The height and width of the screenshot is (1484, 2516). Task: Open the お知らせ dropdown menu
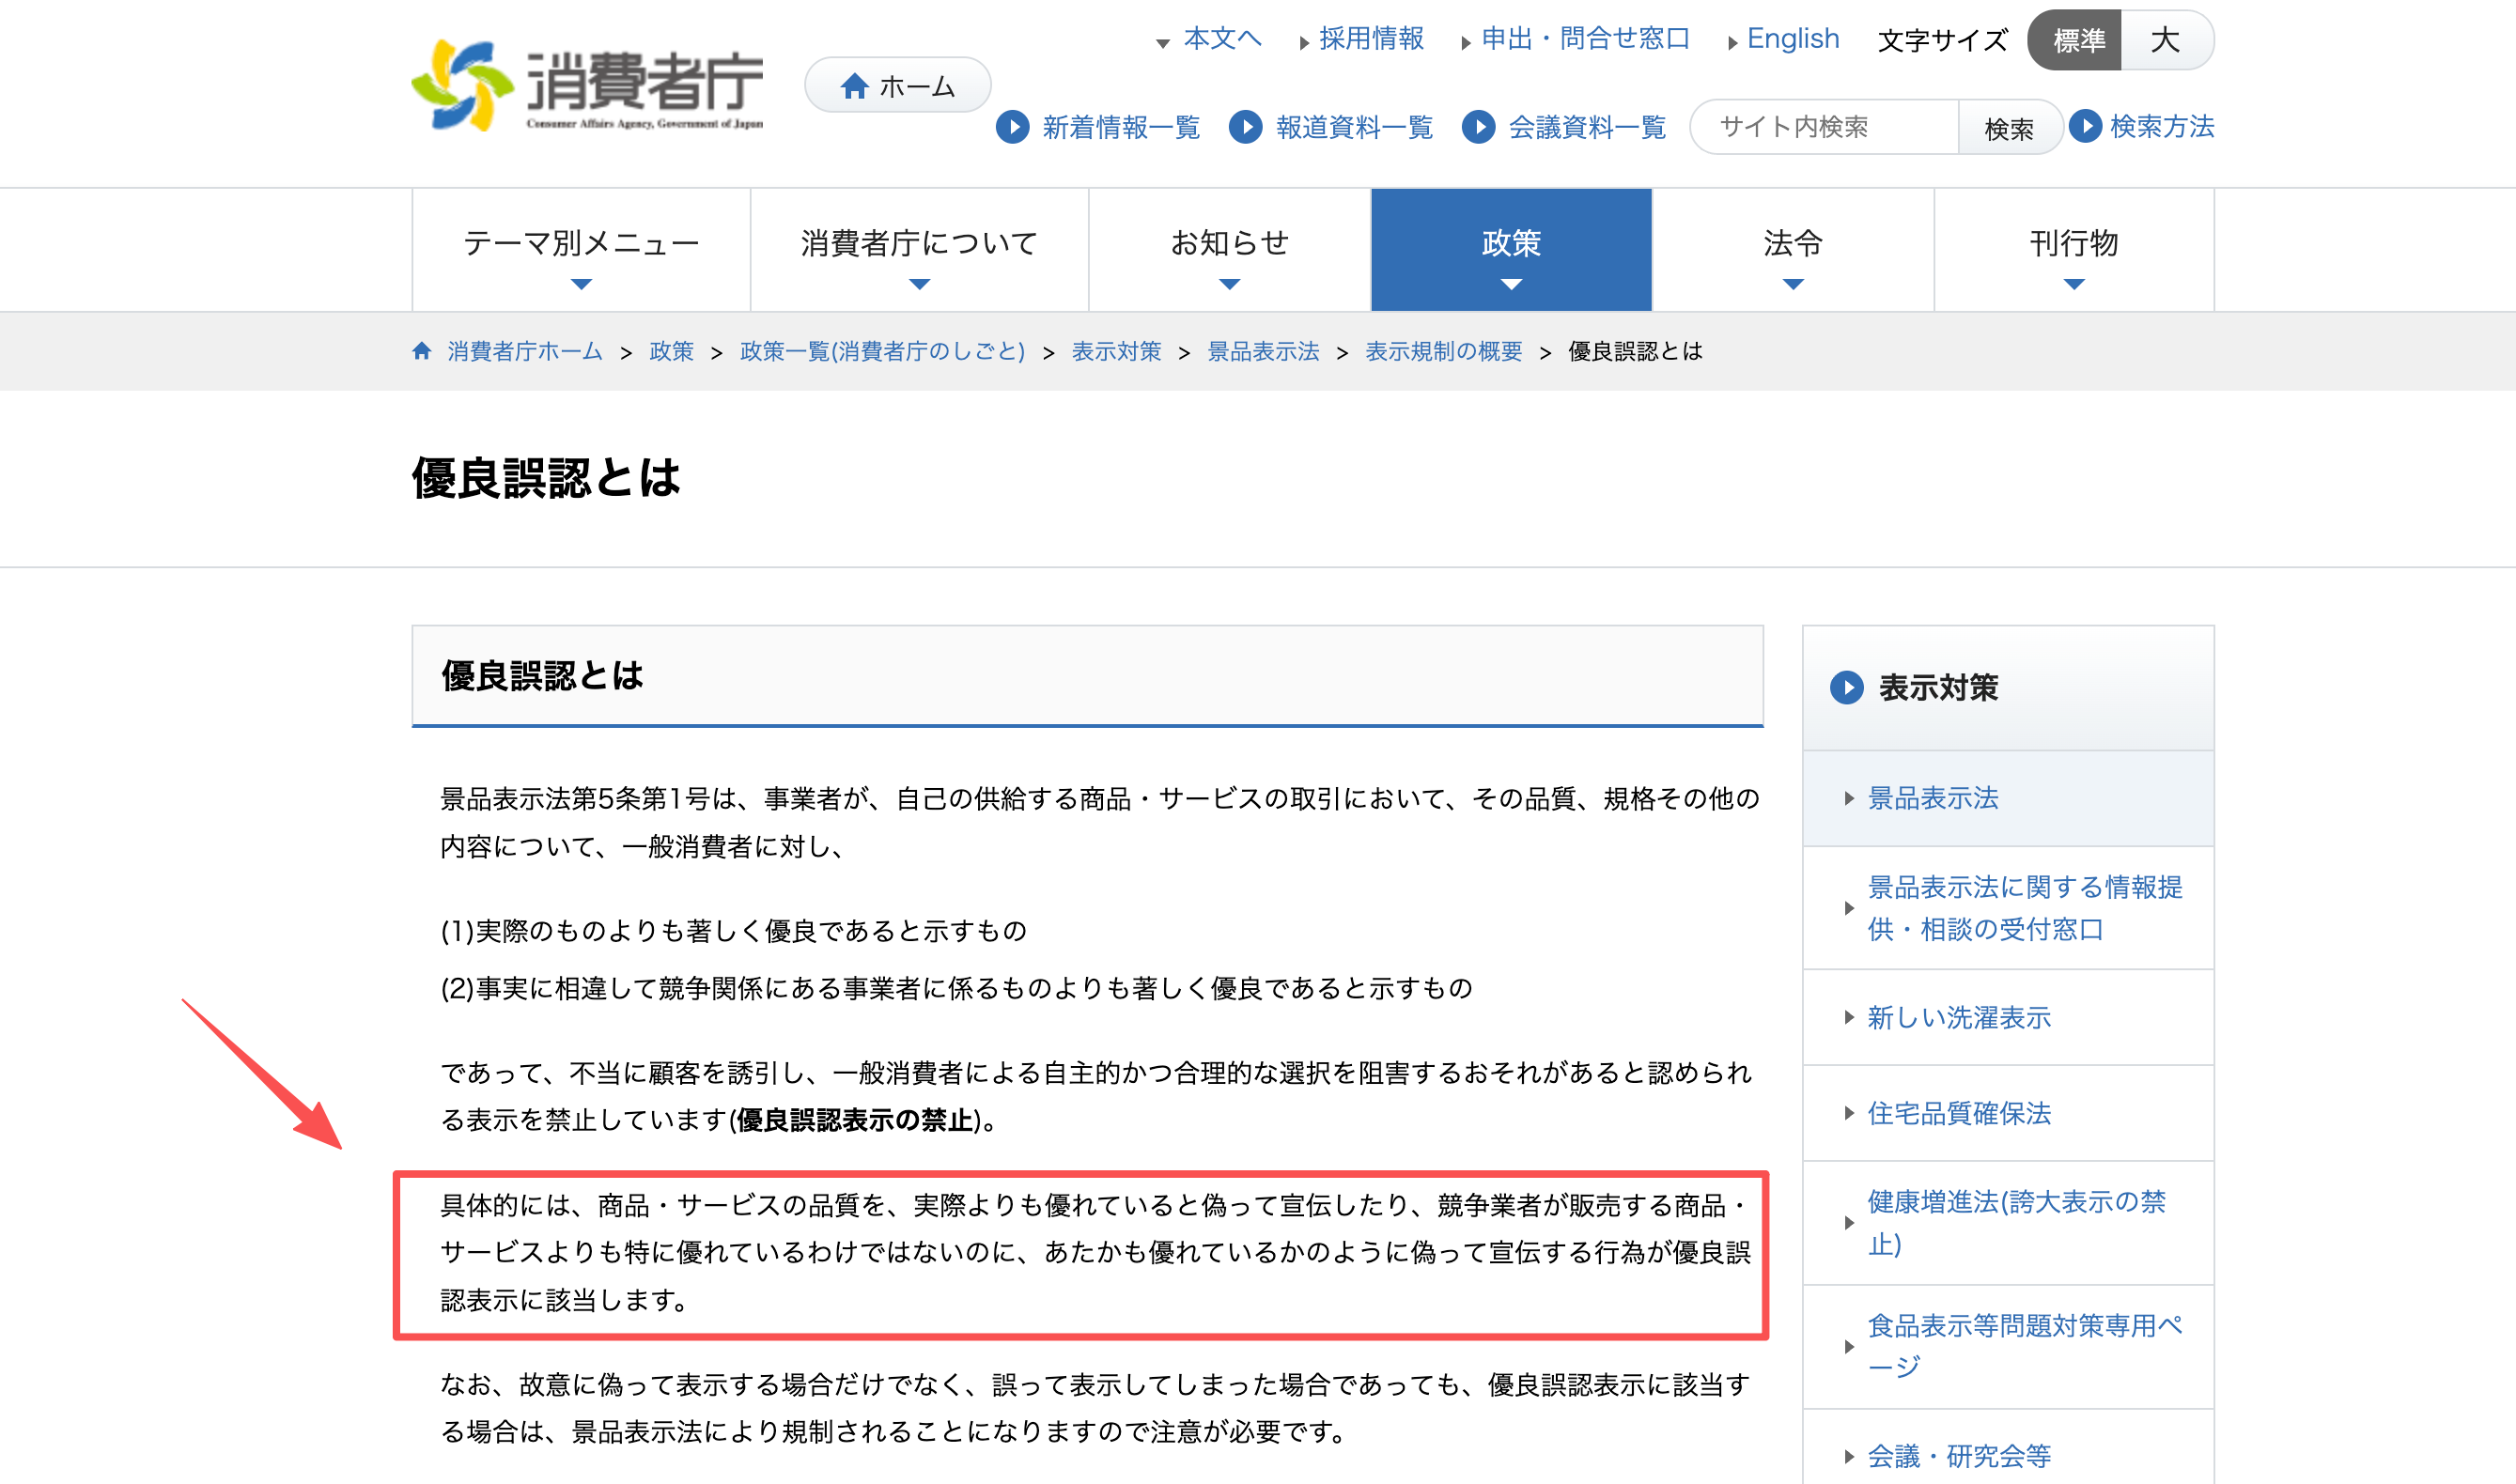click(1229, 250)
